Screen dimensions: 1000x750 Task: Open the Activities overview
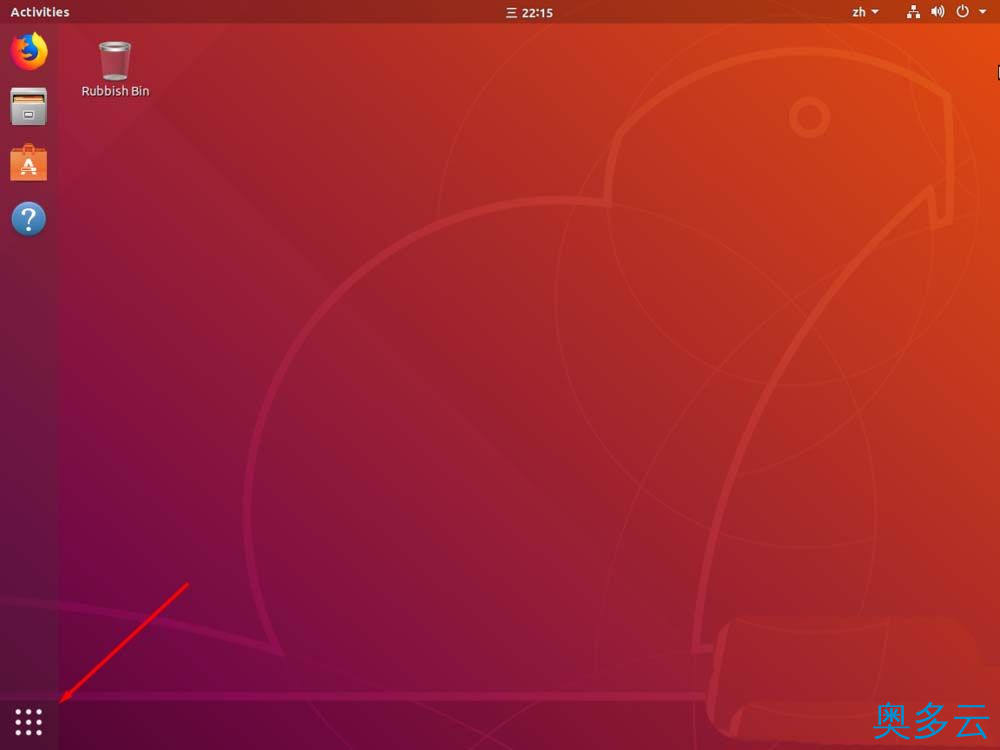point(40,12)
